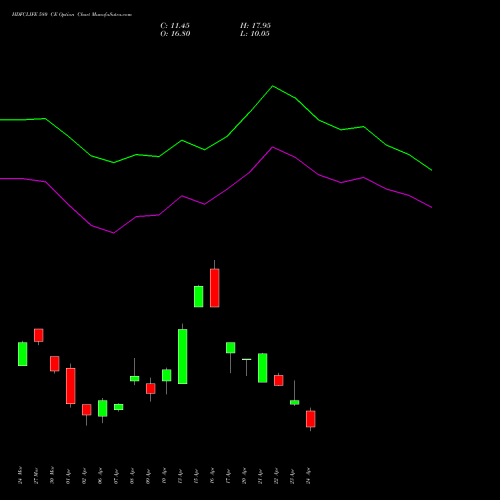Select the red candle above 09 Apr

coord(151,389)
